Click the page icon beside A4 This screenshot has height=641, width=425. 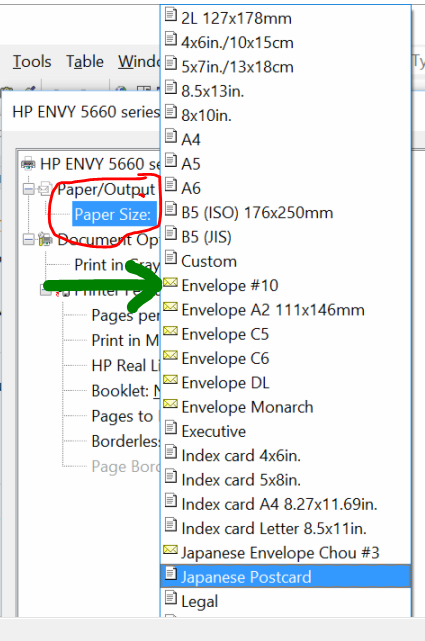[171, 136]
